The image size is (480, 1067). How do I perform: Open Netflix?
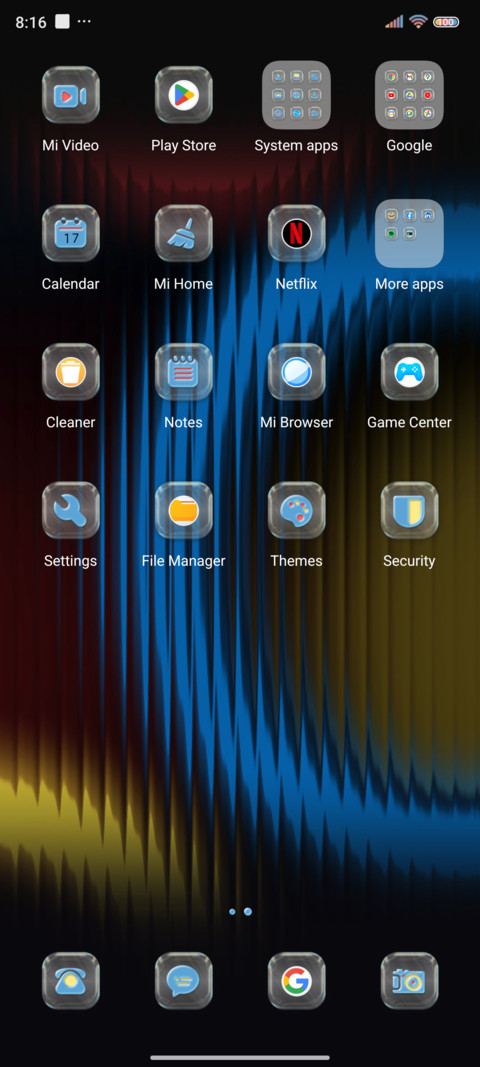click(296, 233)
